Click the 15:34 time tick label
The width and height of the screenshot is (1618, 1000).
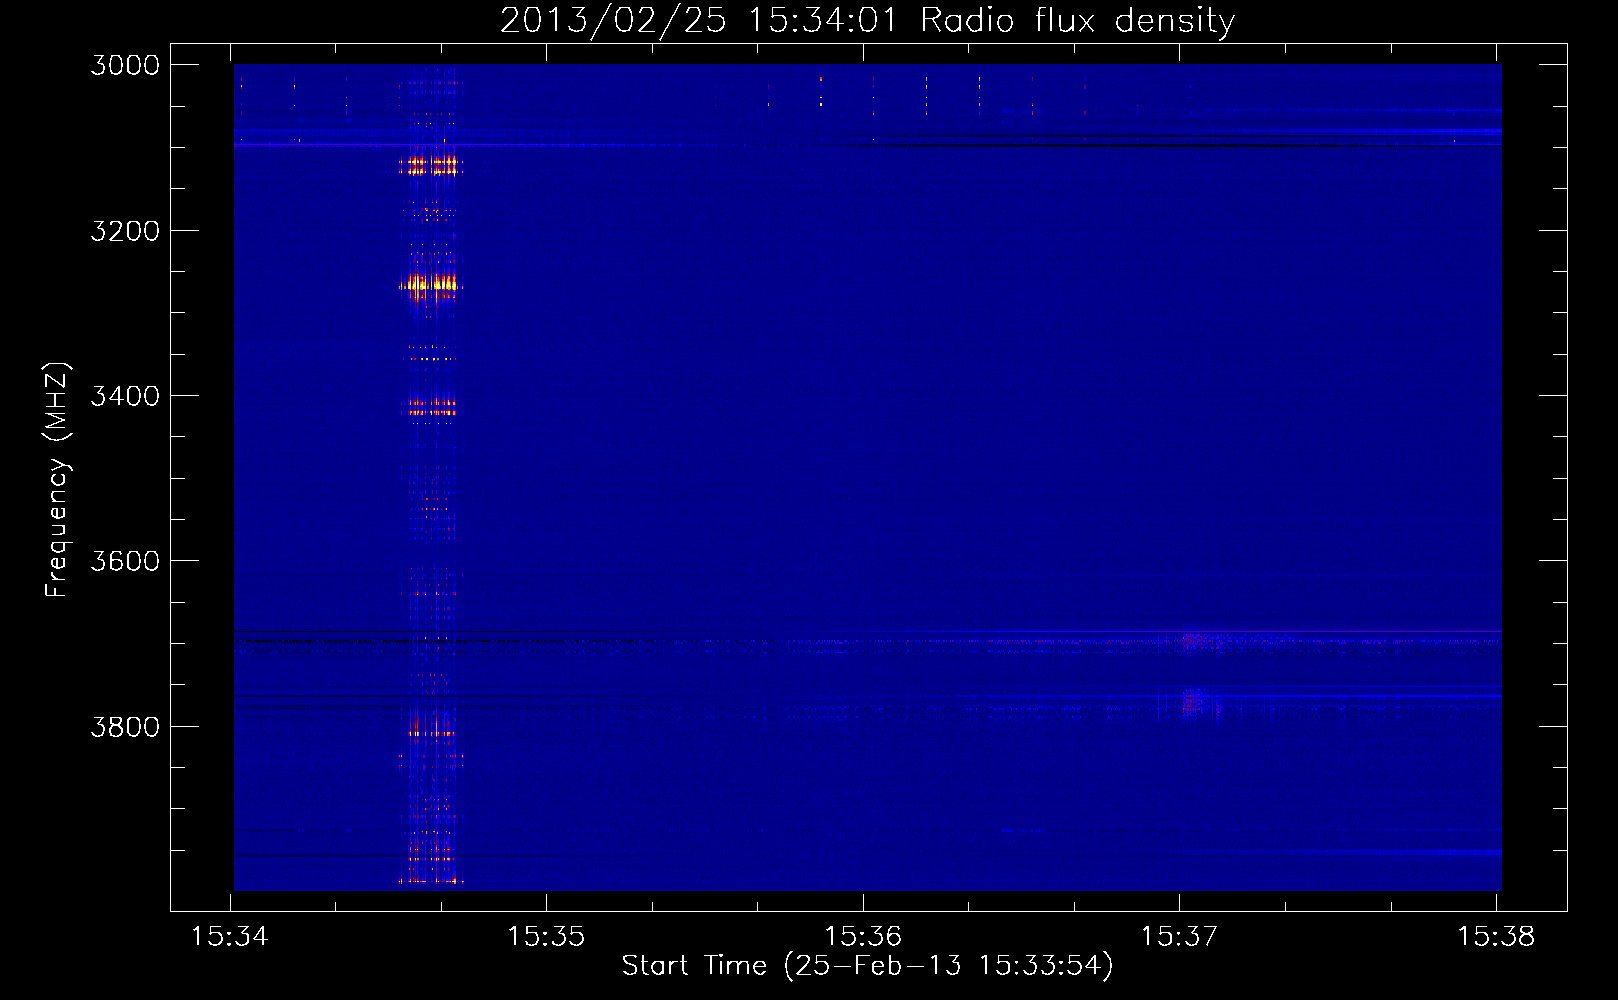click(x=230, y=937)
